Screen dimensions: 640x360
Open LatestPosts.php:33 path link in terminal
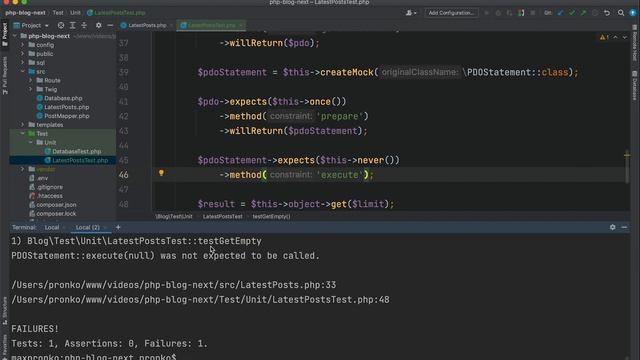pos(174,285)
